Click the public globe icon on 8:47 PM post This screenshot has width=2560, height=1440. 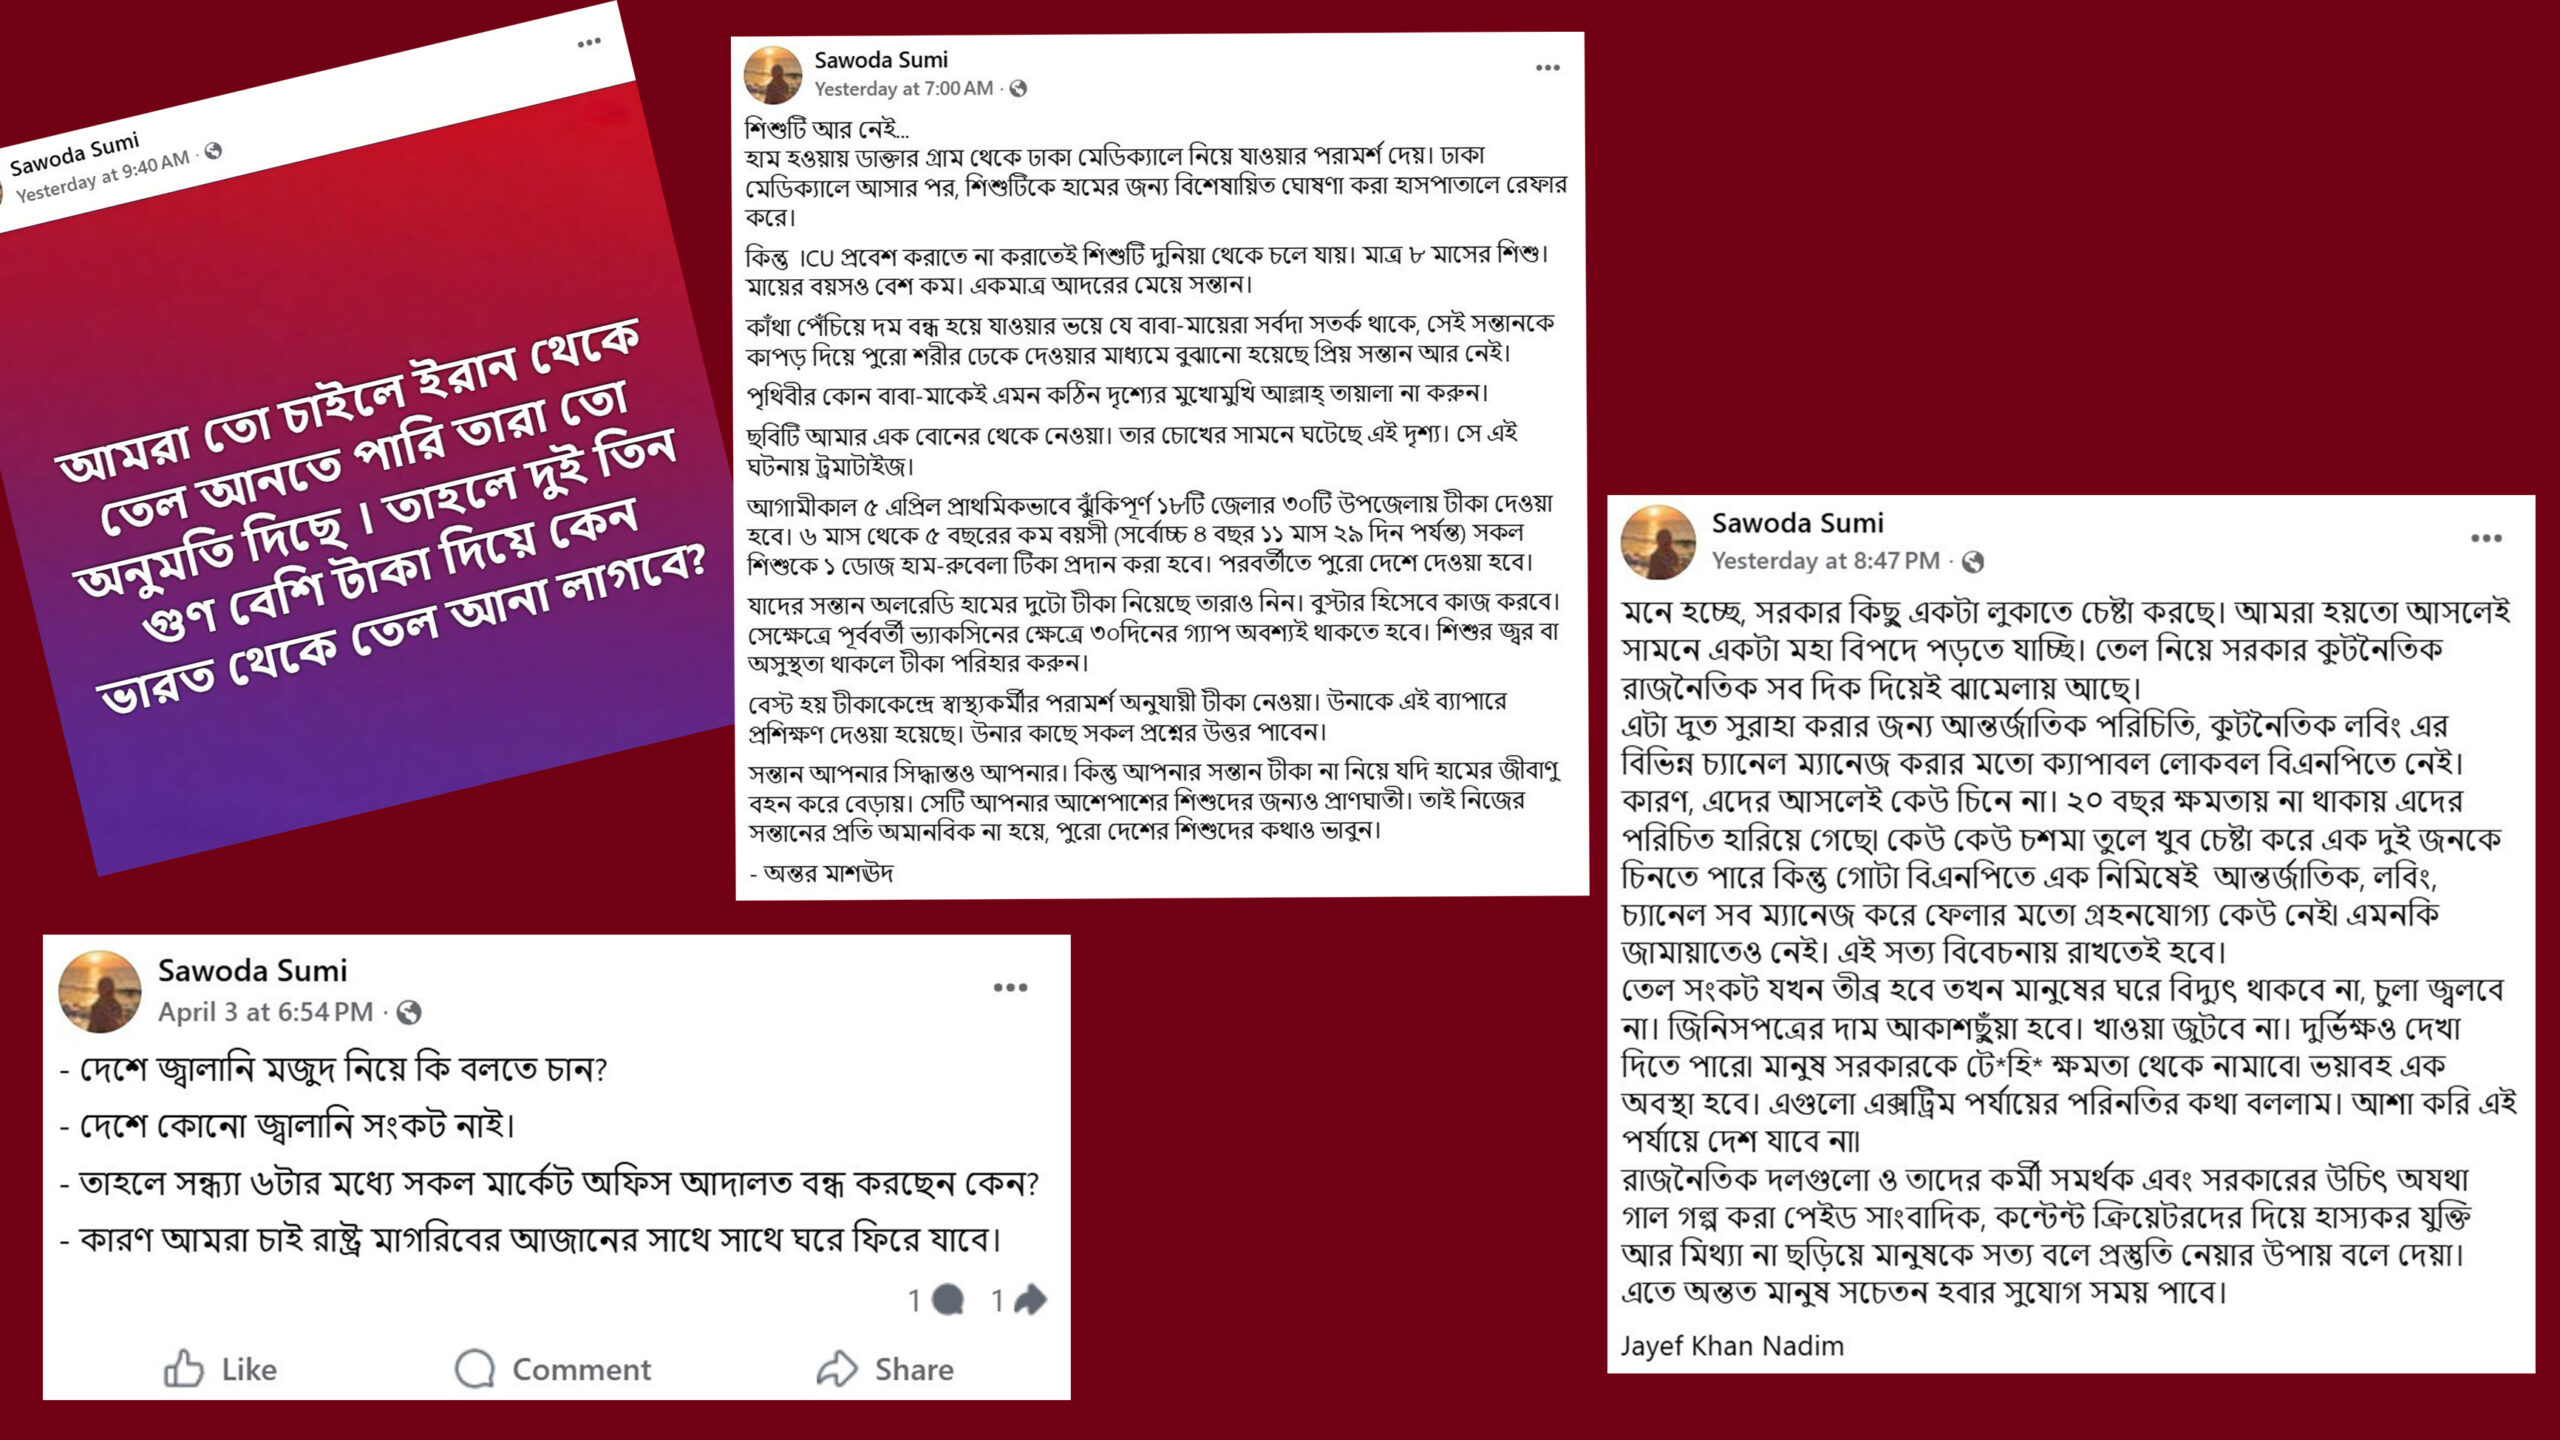(1973, 562)
